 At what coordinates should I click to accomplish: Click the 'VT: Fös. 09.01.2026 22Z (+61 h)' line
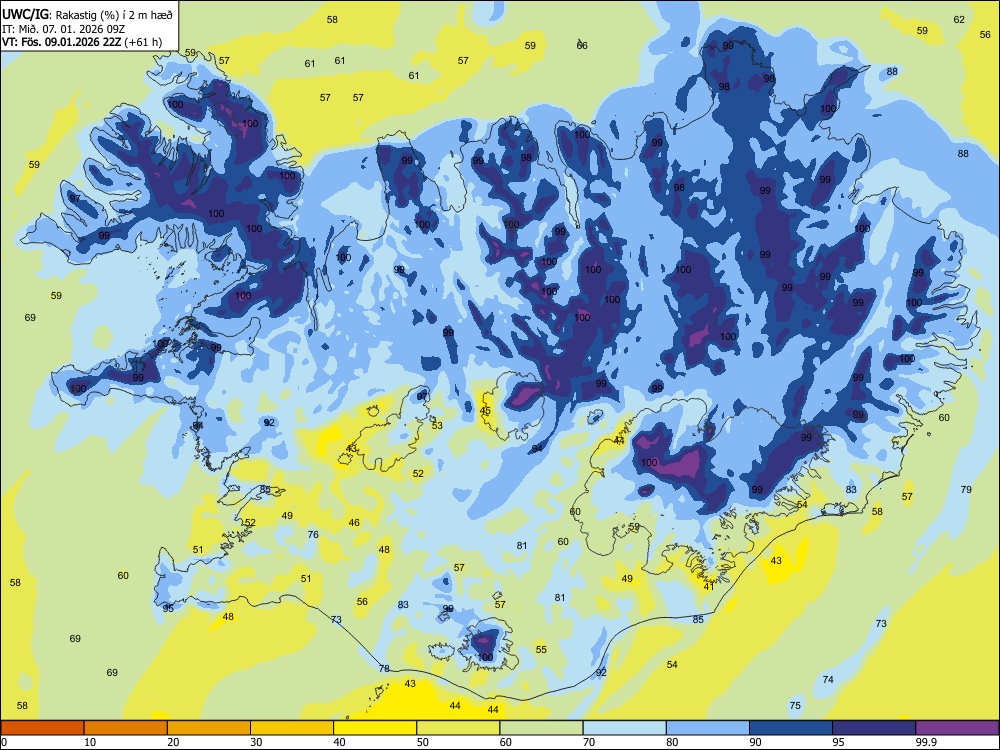click(x=82, y=42)
